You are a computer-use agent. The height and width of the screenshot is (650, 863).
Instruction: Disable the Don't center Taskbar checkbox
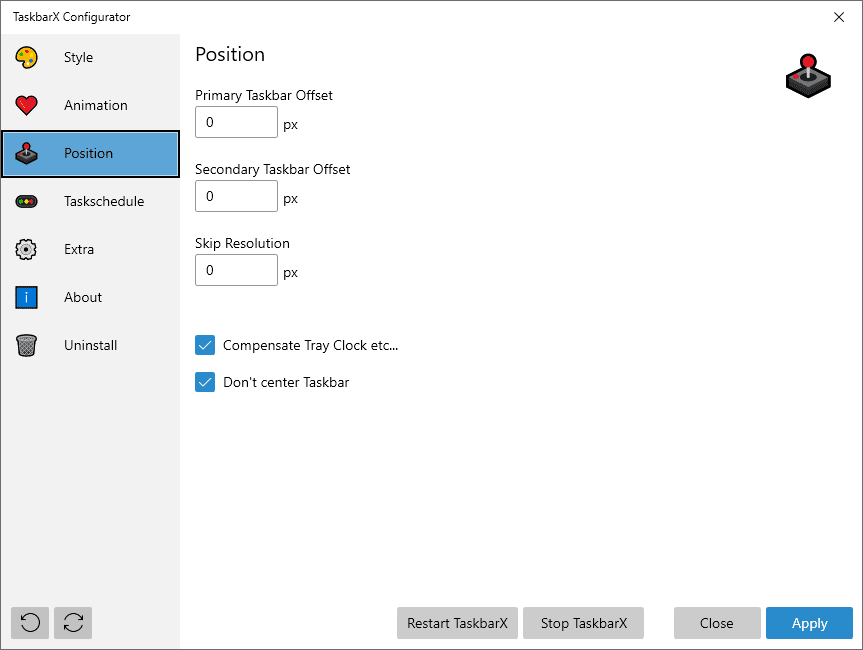pos(205,382)
